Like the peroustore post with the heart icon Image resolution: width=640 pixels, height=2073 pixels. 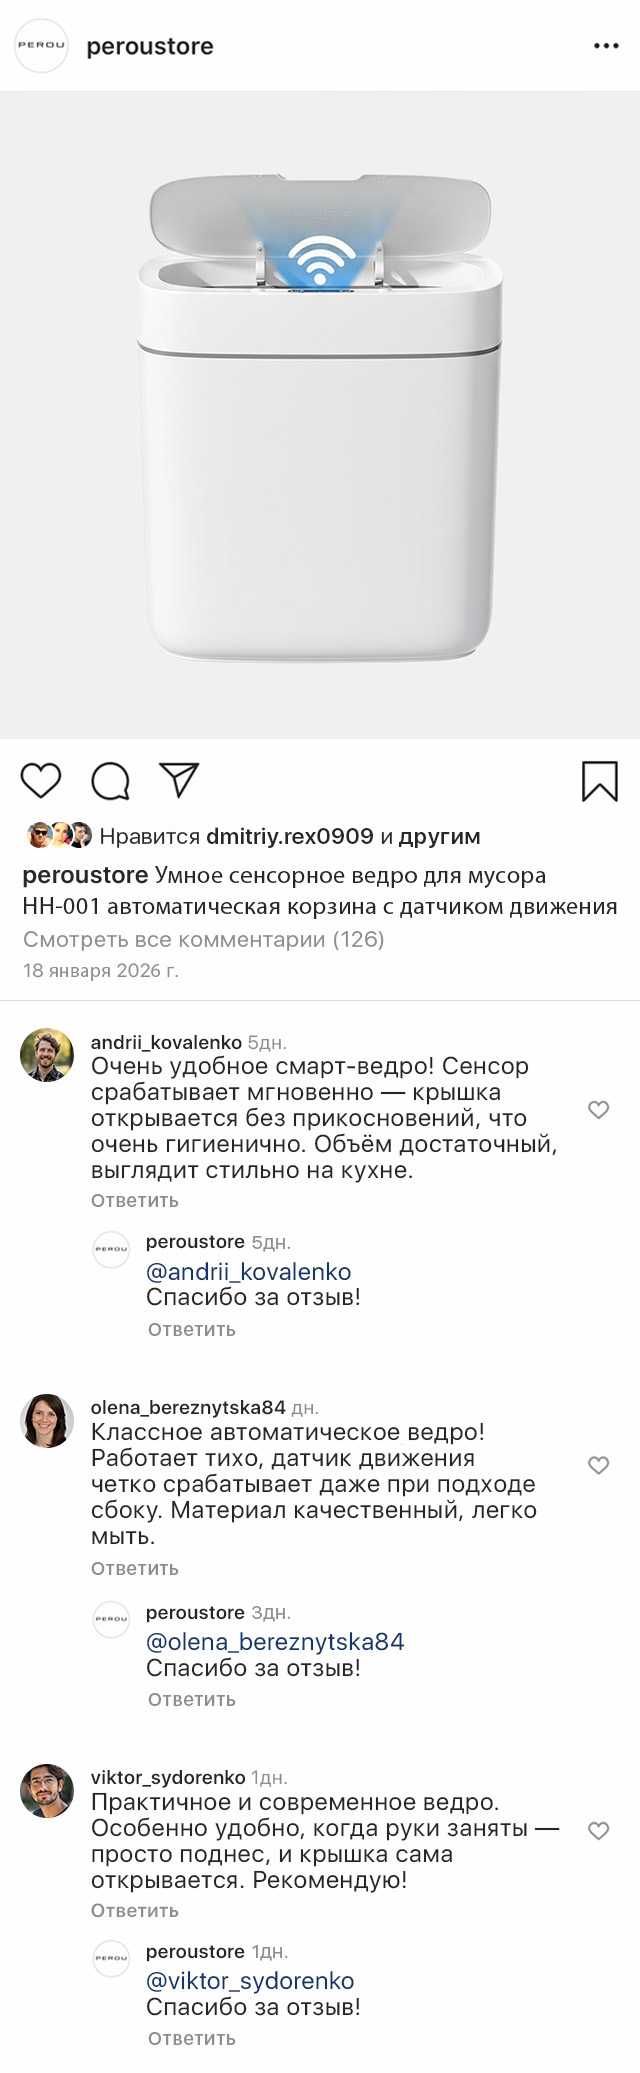pos(41,780)
